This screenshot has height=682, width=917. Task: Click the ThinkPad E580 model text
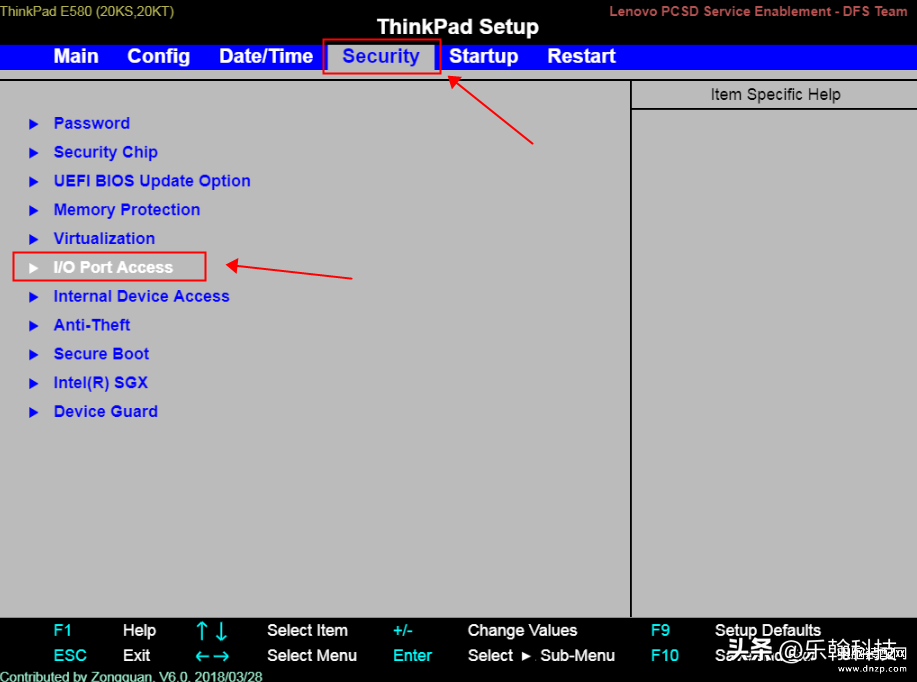pos(87,11)
